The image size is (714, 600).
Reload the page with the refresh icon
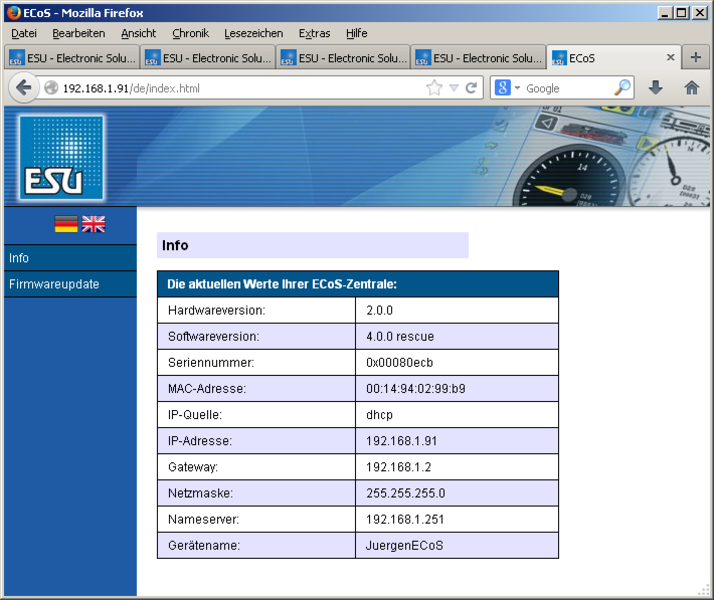471,88
